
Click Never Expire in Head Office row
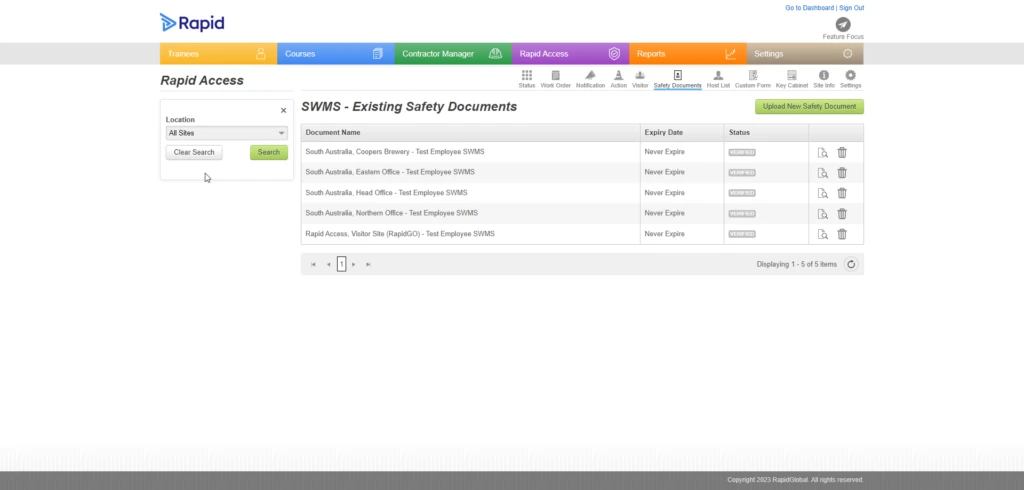(664, 193)
